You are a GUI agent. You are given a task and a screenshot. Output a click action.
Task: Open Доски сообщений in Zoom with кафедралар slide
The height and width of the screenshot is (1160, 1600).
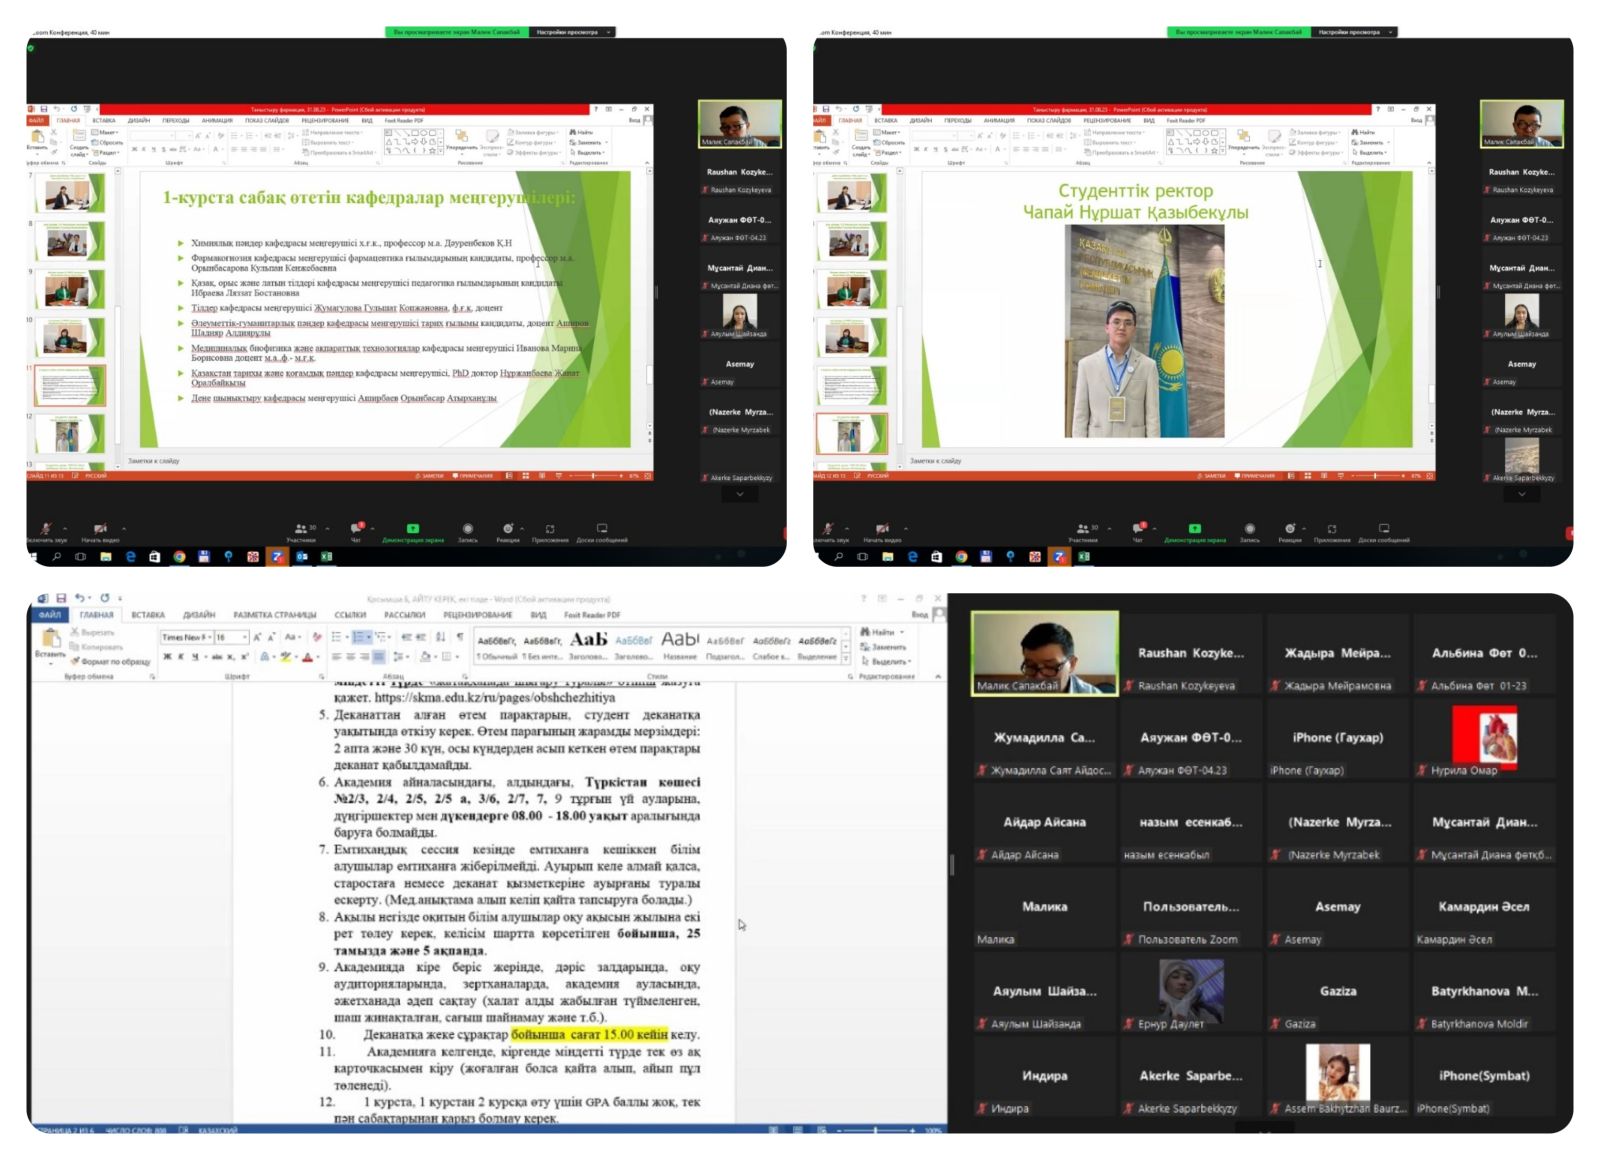coord(602,531)
